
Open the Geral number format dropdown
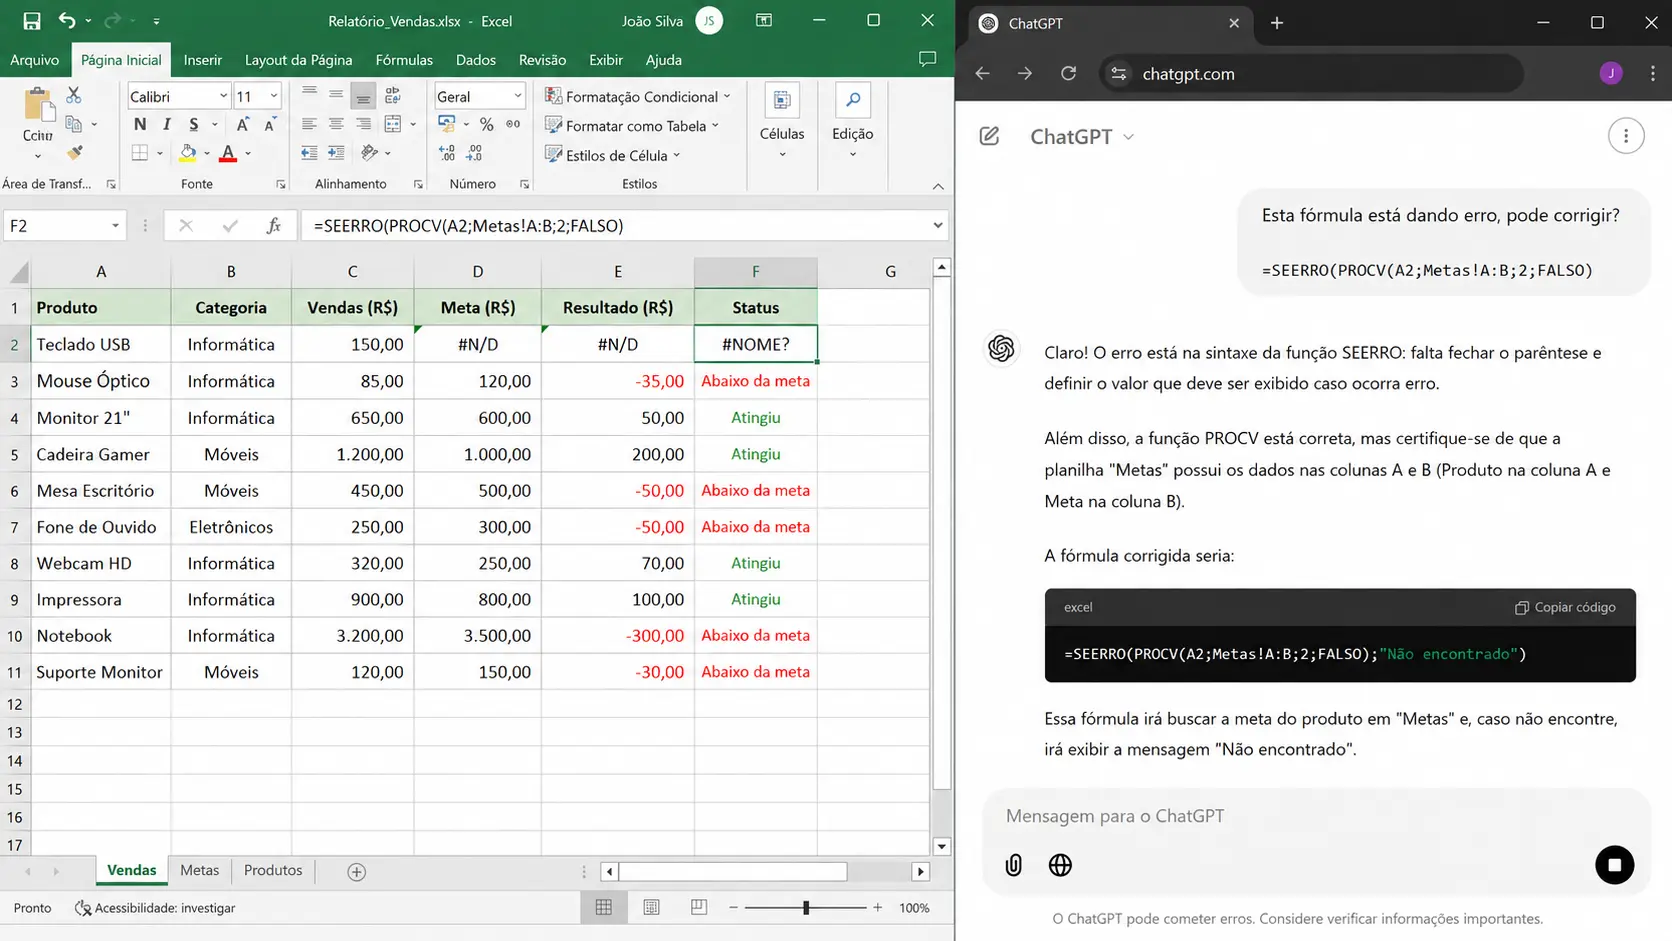(x=517, y=96)
